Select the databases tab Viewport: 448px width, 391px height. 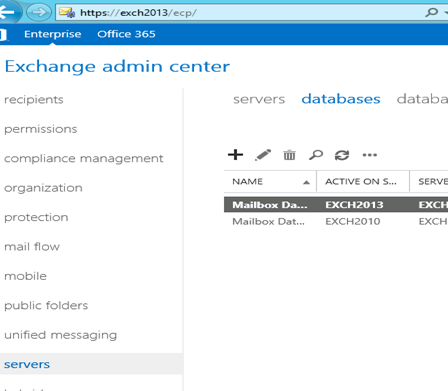pyautogui.click(x=341, y=99)
